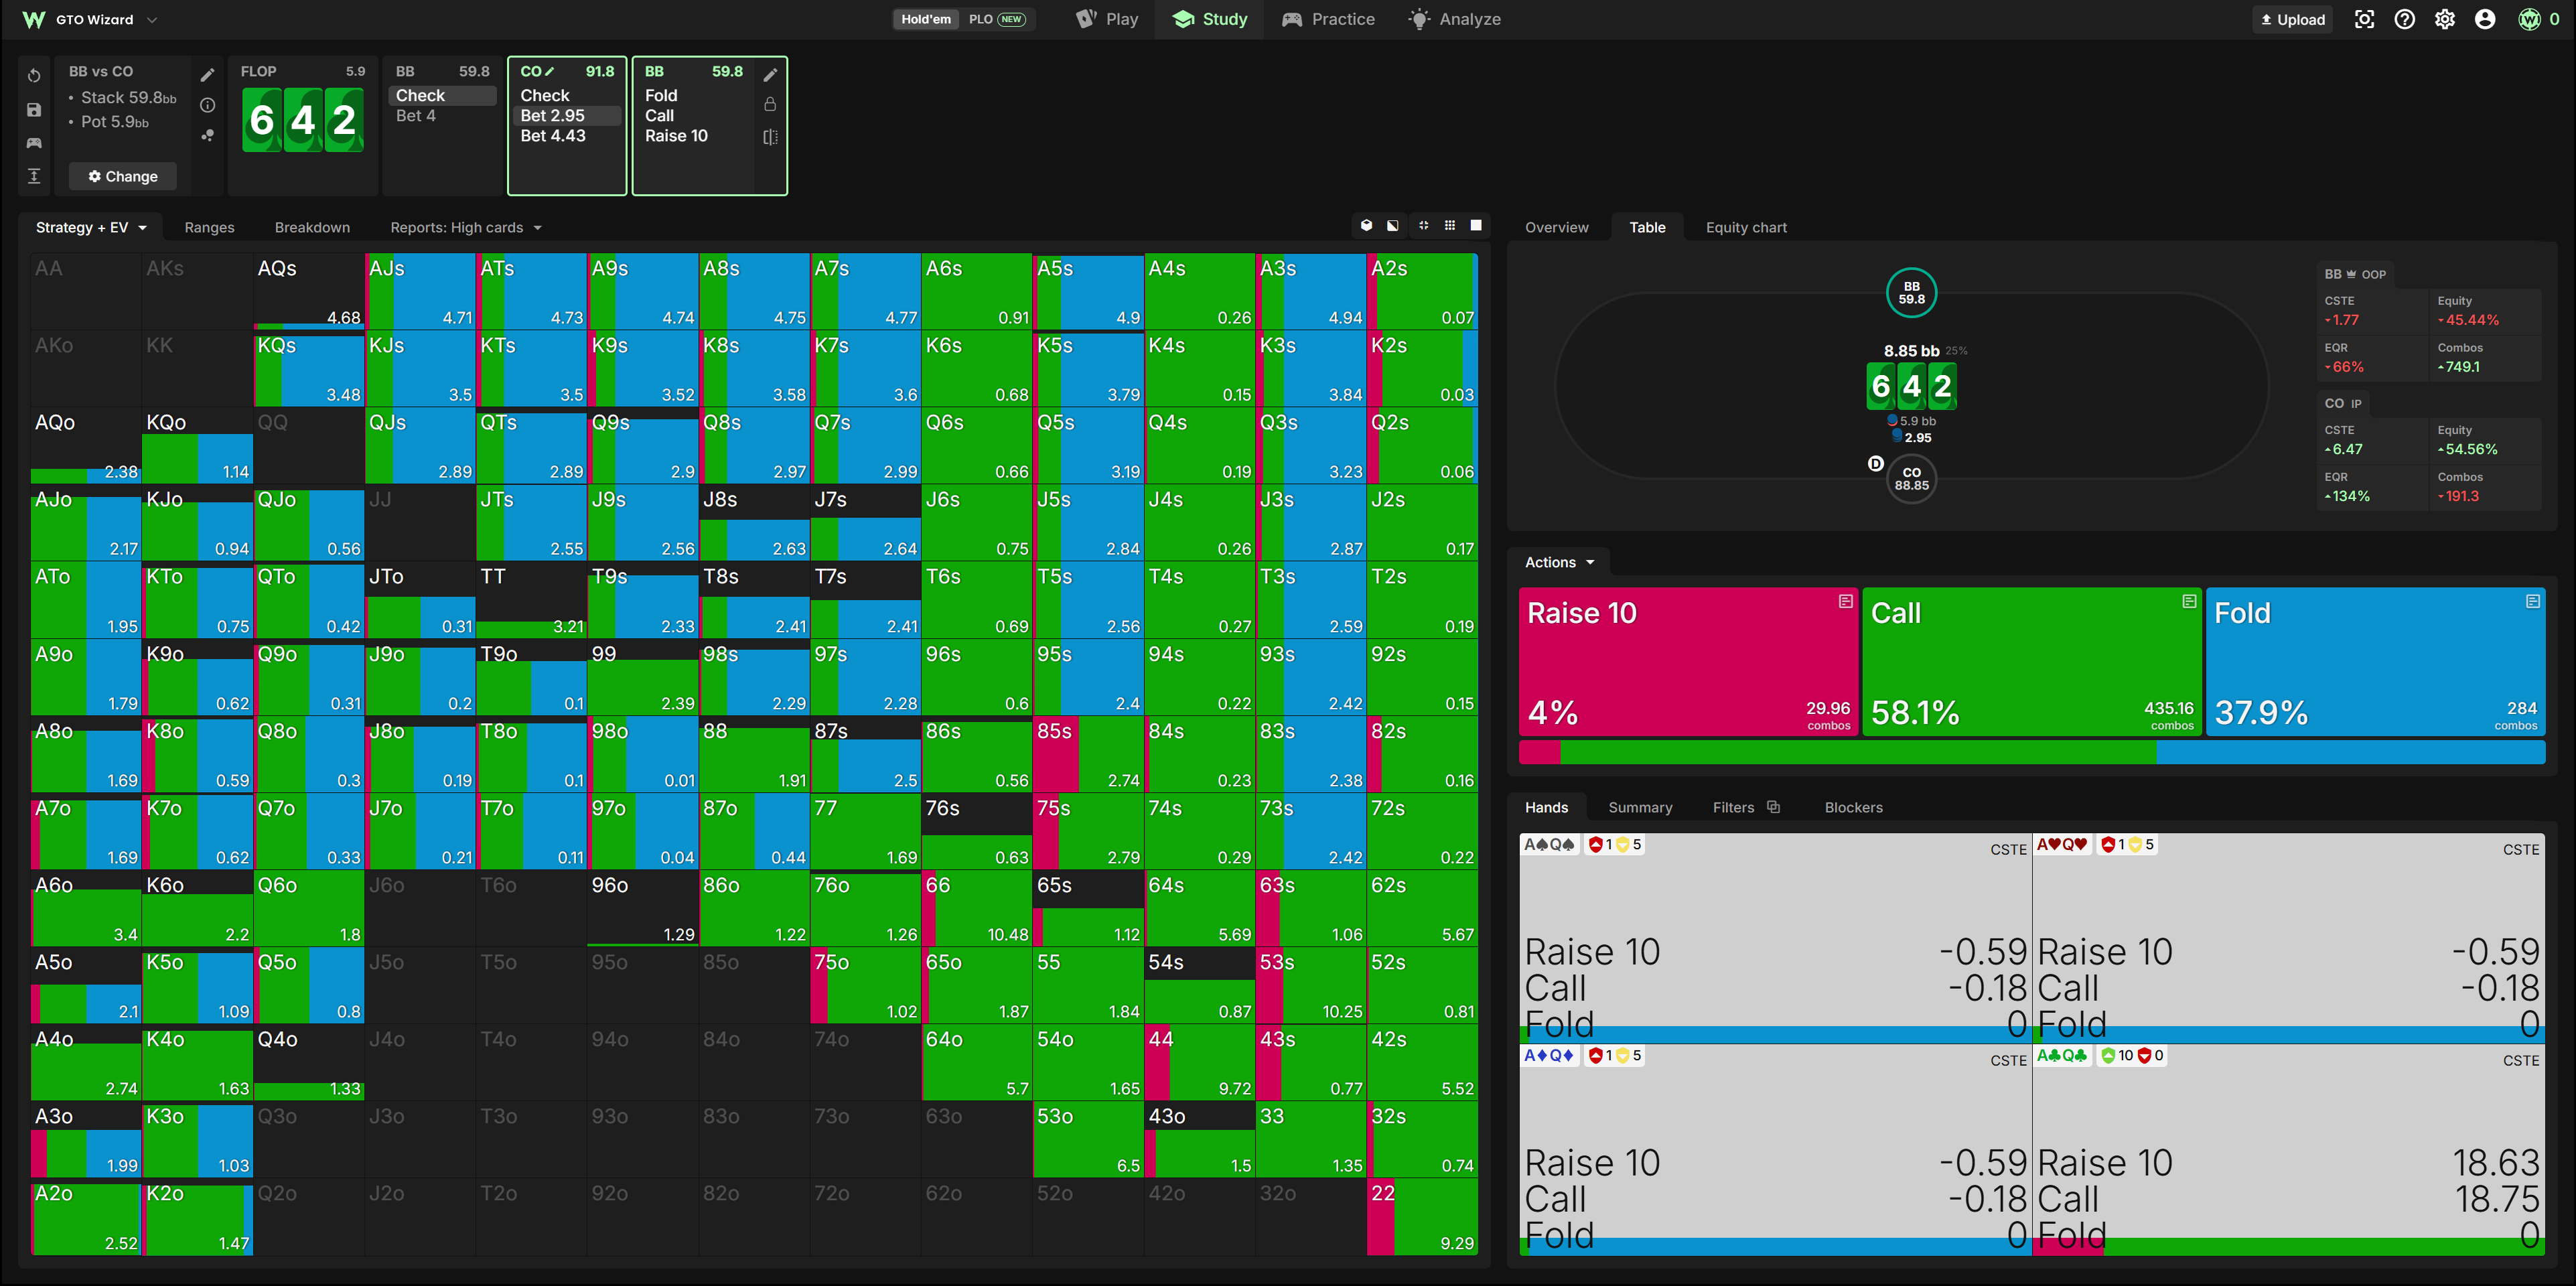Toggle the solid square matrix display option

coord(1476,226)
